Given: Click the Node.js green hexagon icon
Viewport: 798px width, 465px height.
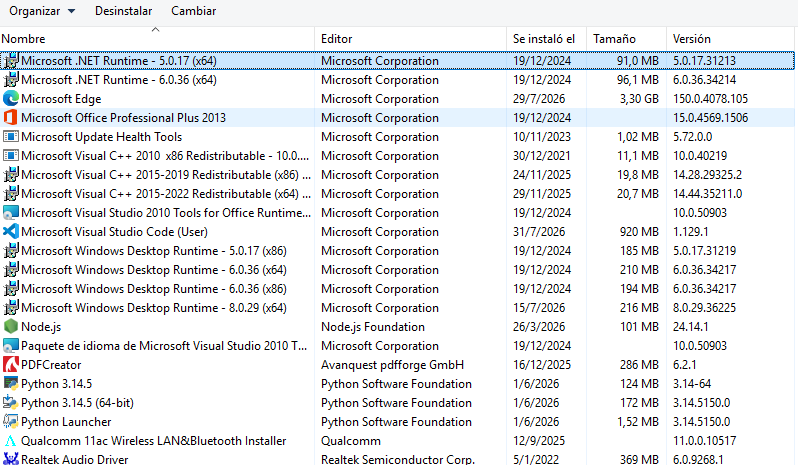Looking at the screenshot, I should pos(11,327).
